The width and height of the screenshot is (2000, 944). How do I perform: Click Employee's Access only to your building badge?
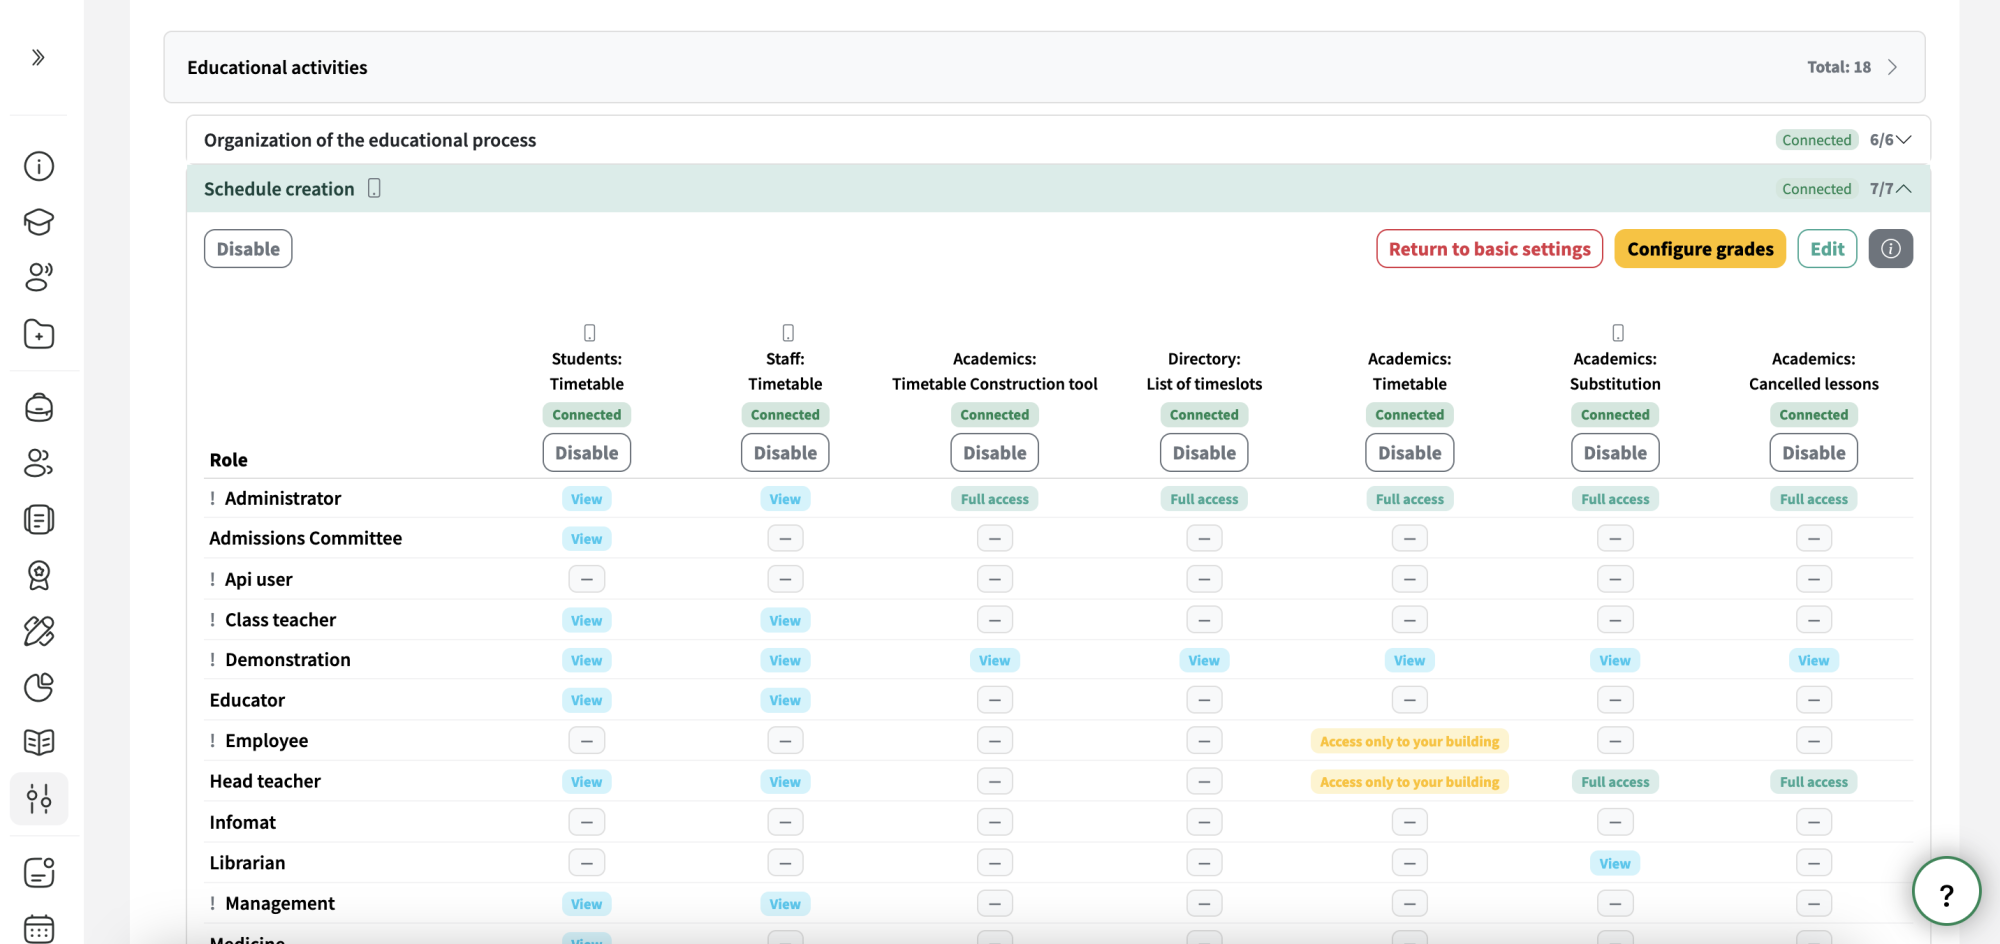click(x=1410, y=741)
